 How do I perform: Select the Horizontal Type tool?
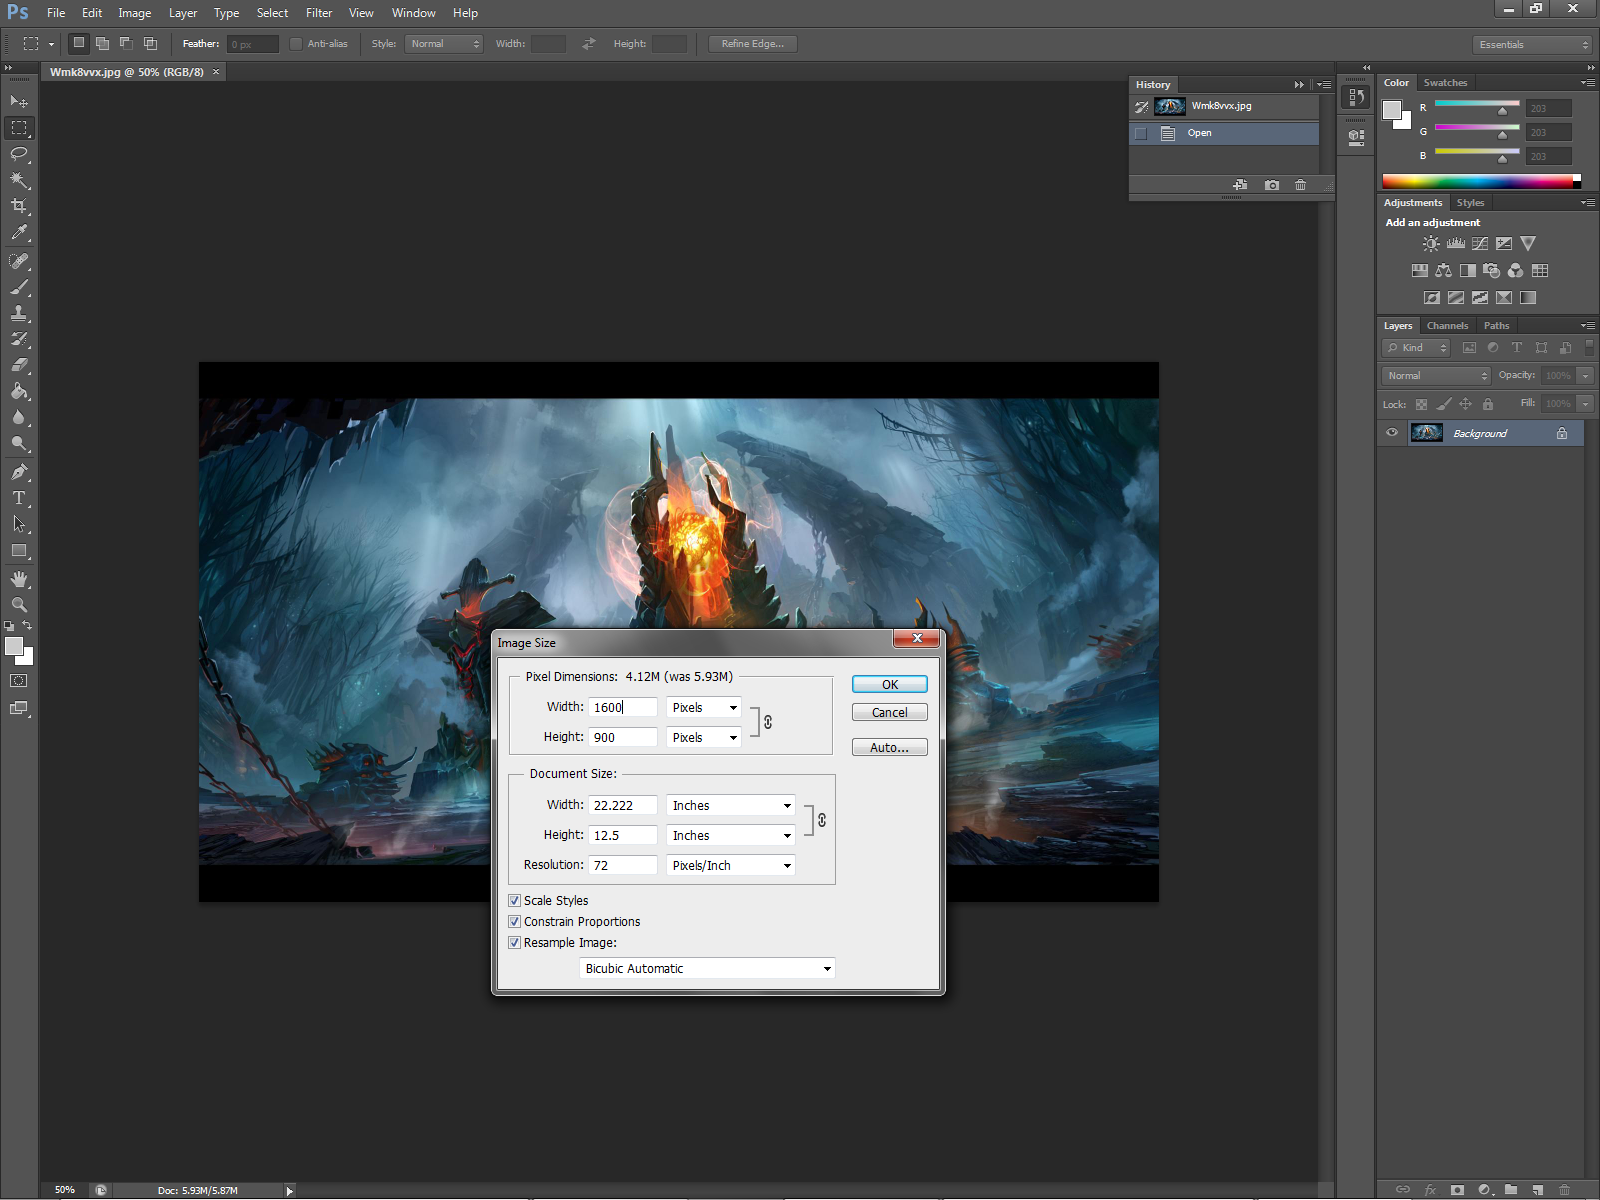click(19, 498)
